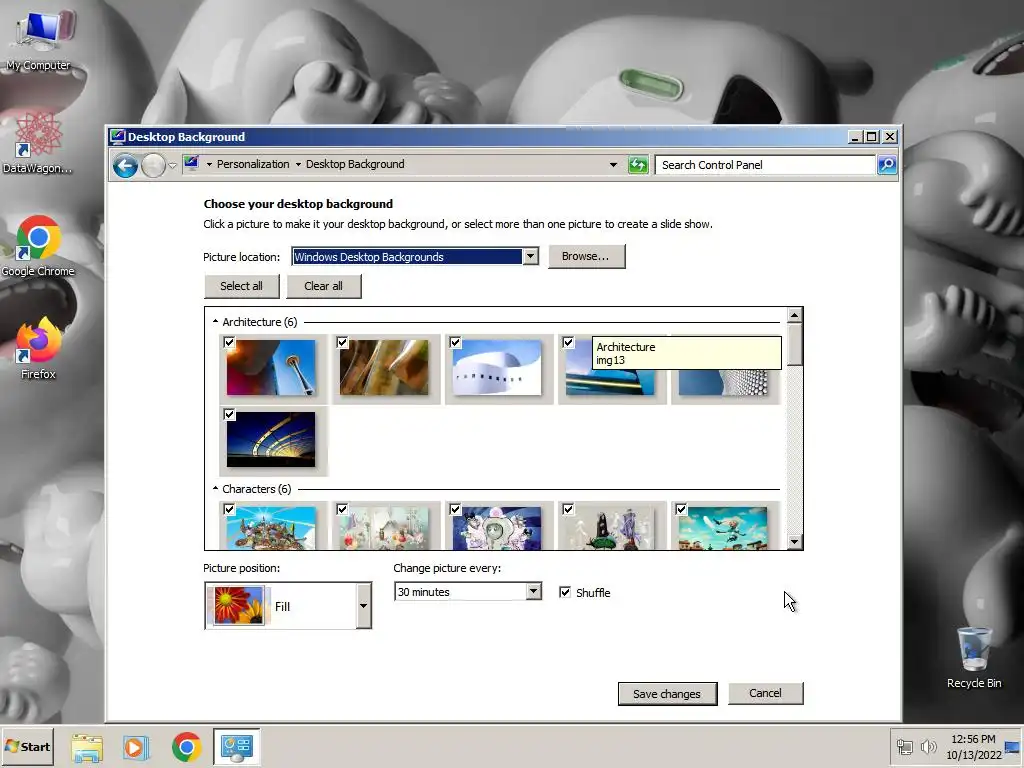The image size is (1024, 768).
Task: Open the Picture position Fill dropdown
Action: [x=363, y=606]
